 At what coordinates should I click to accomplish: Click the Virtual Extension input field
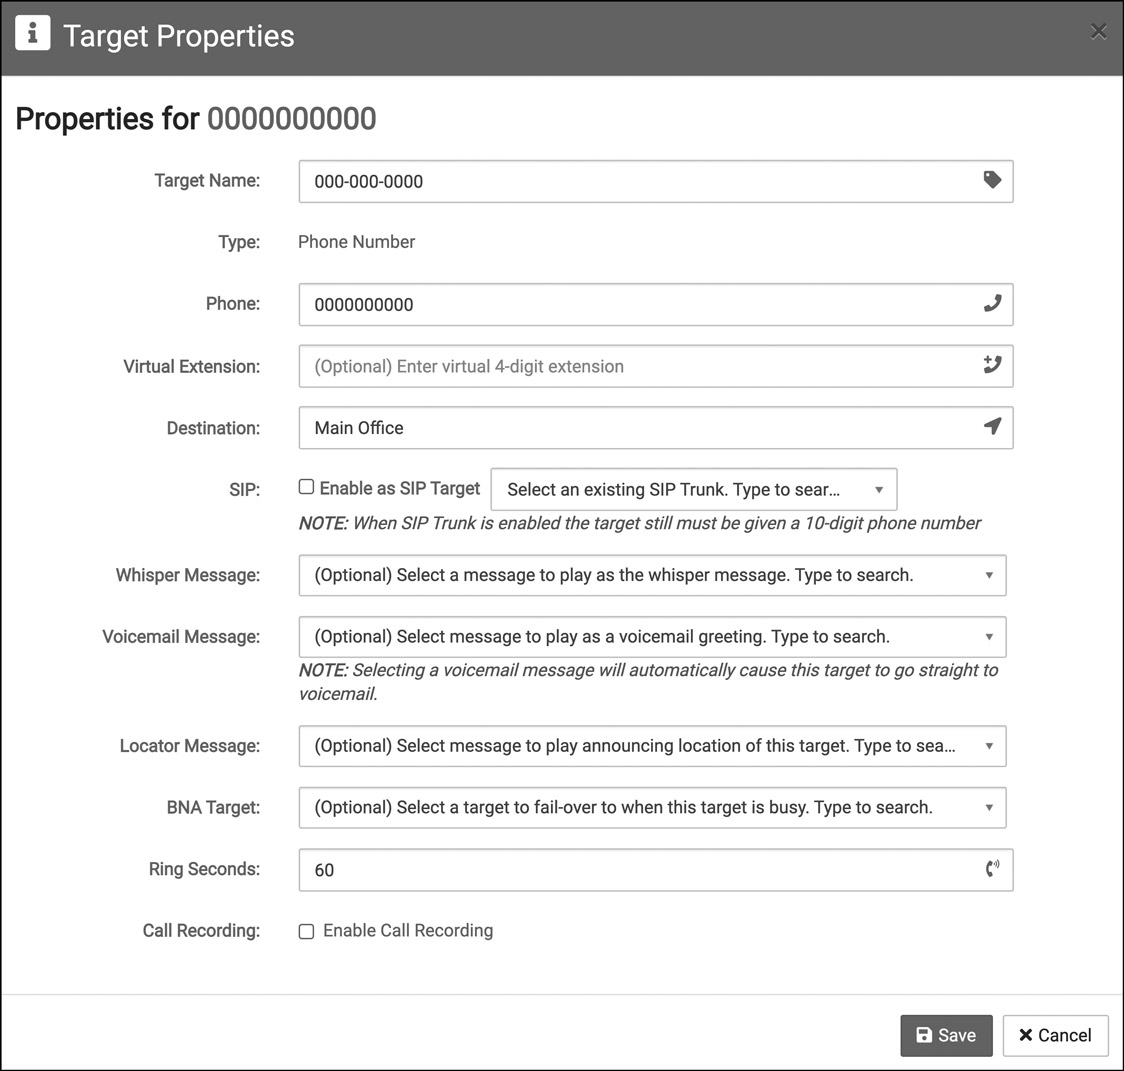coord(600,366)
